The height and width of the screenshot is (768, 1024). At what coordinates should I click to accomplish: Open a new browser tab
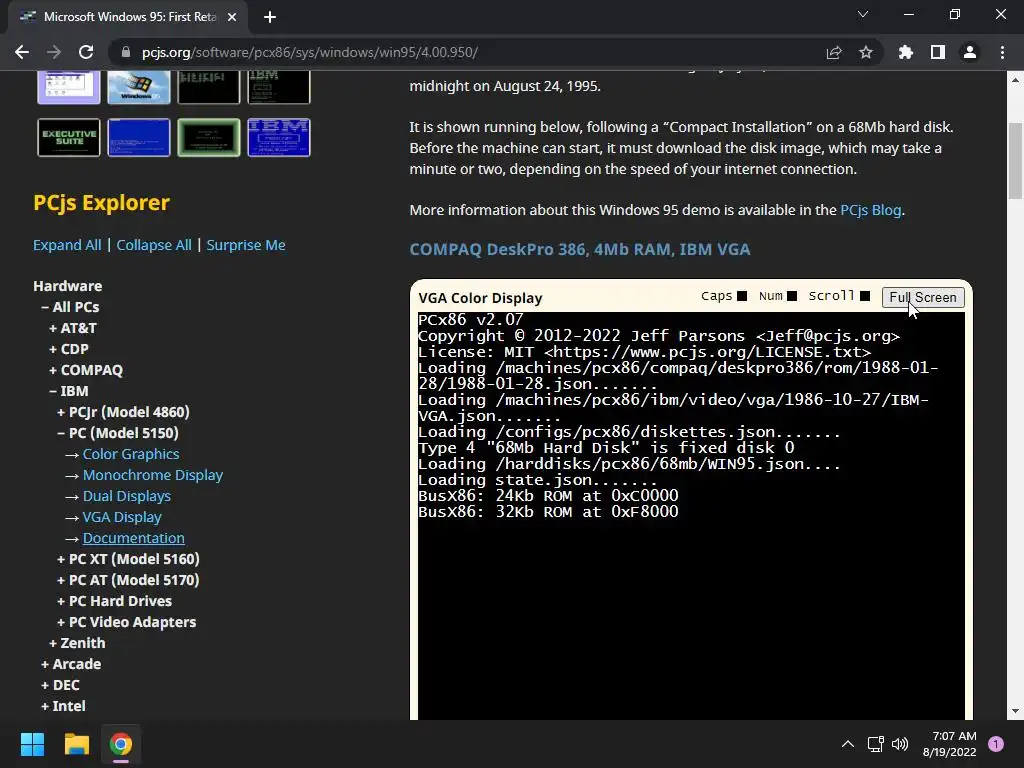[x=270, y=17]
